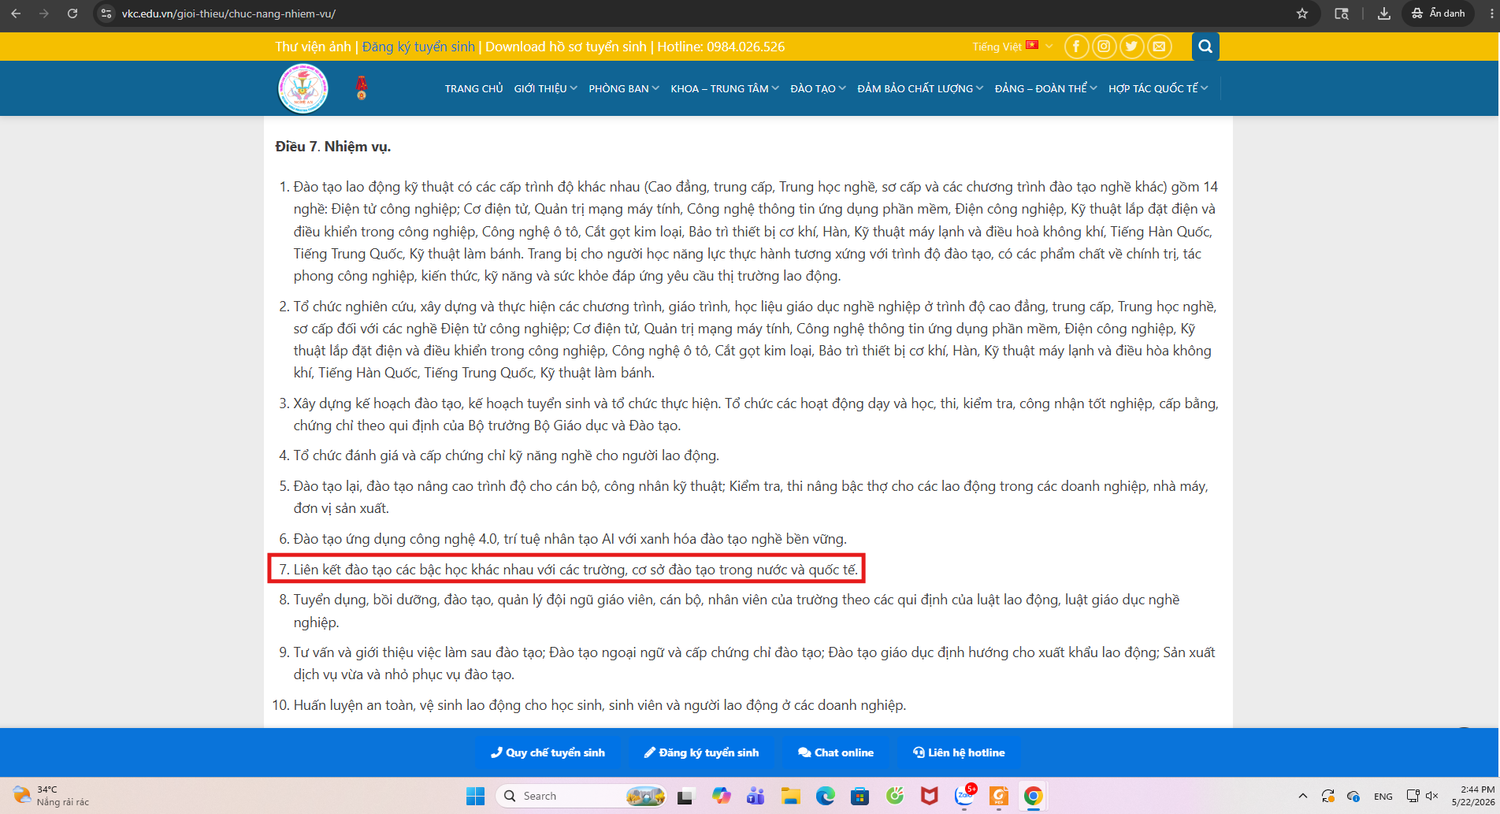Expand the Tiếng Việt language dropdown
The height and width of the screenshot is (814, 1500).
click(x=1012, y=46)
